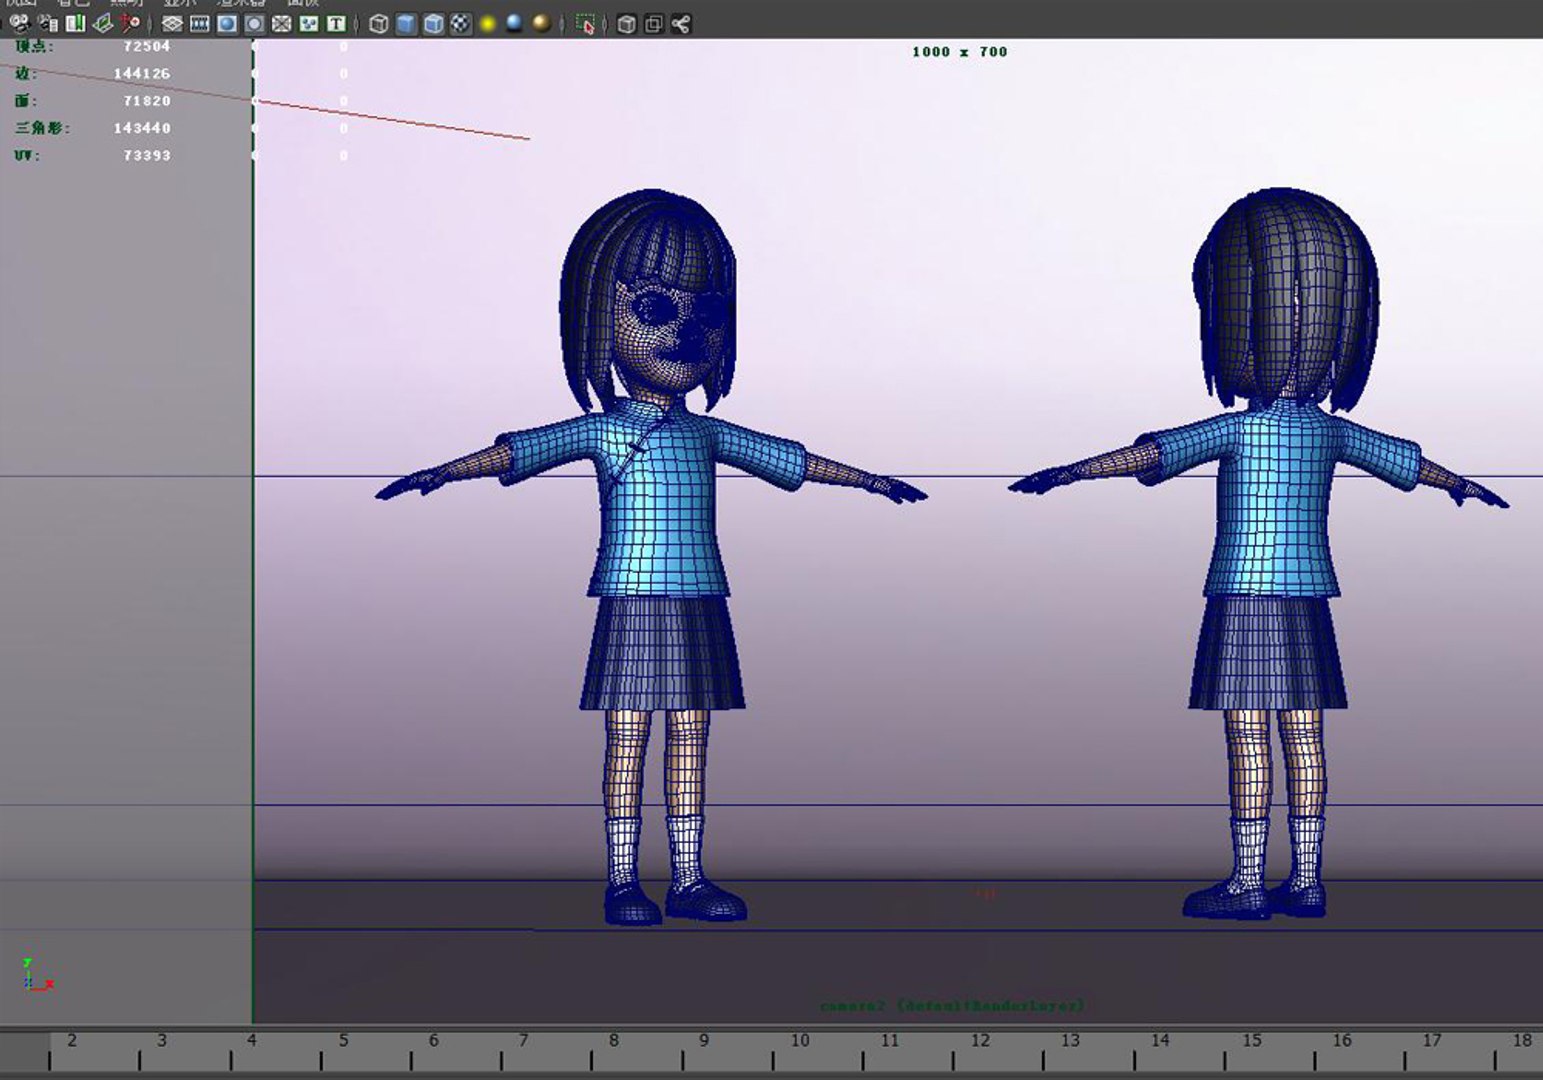1543x1080 pixels.
Task: Click the 1000 x 700 resolution label
Action: pyautogui.click(x=960, y=52)
